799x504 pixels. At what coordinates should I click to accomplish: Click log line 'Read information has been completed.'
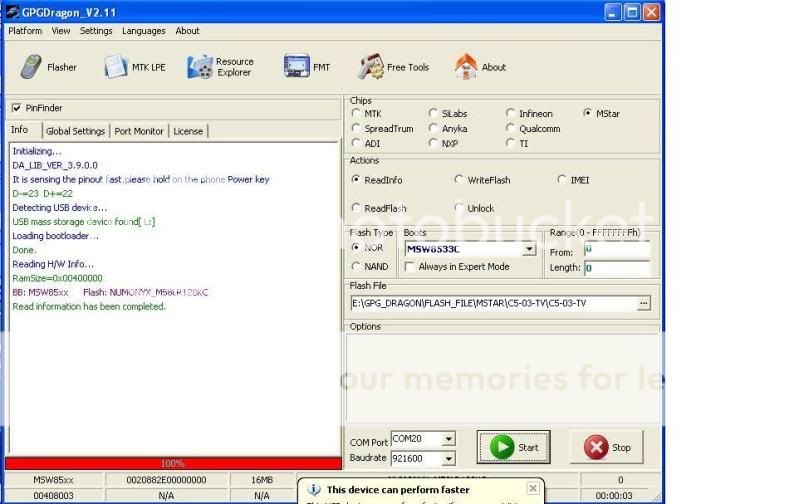pos(89,306)
